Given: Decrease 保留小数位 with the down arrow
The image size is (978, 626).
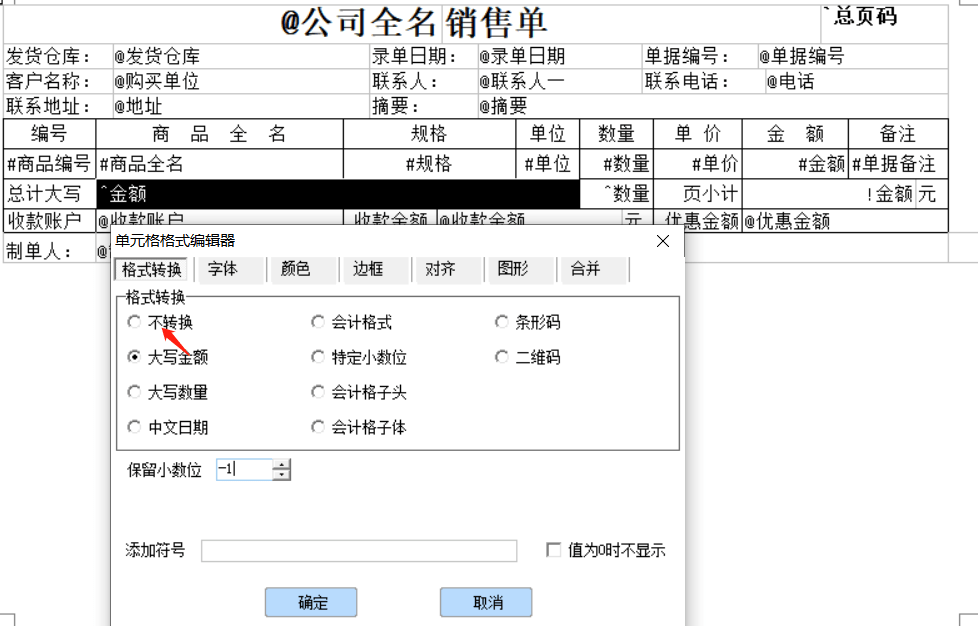Looking at the screenshot, I should 282,474.
